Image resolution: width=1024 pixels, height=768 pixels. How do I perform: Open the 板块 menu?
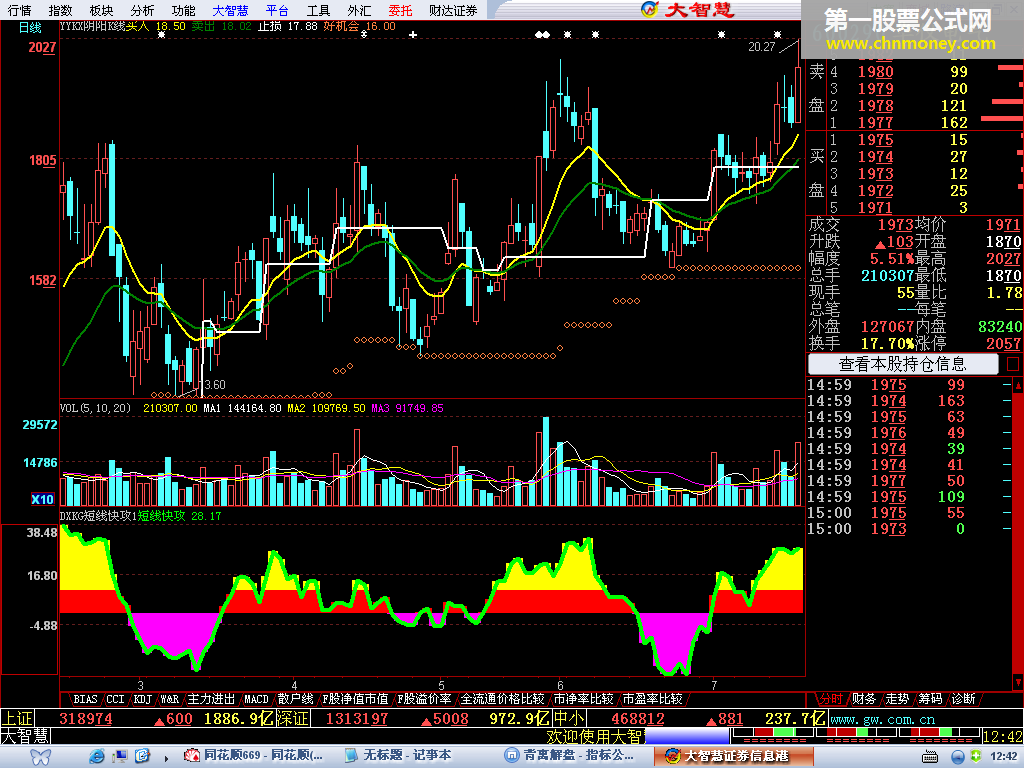coord(101,10)
